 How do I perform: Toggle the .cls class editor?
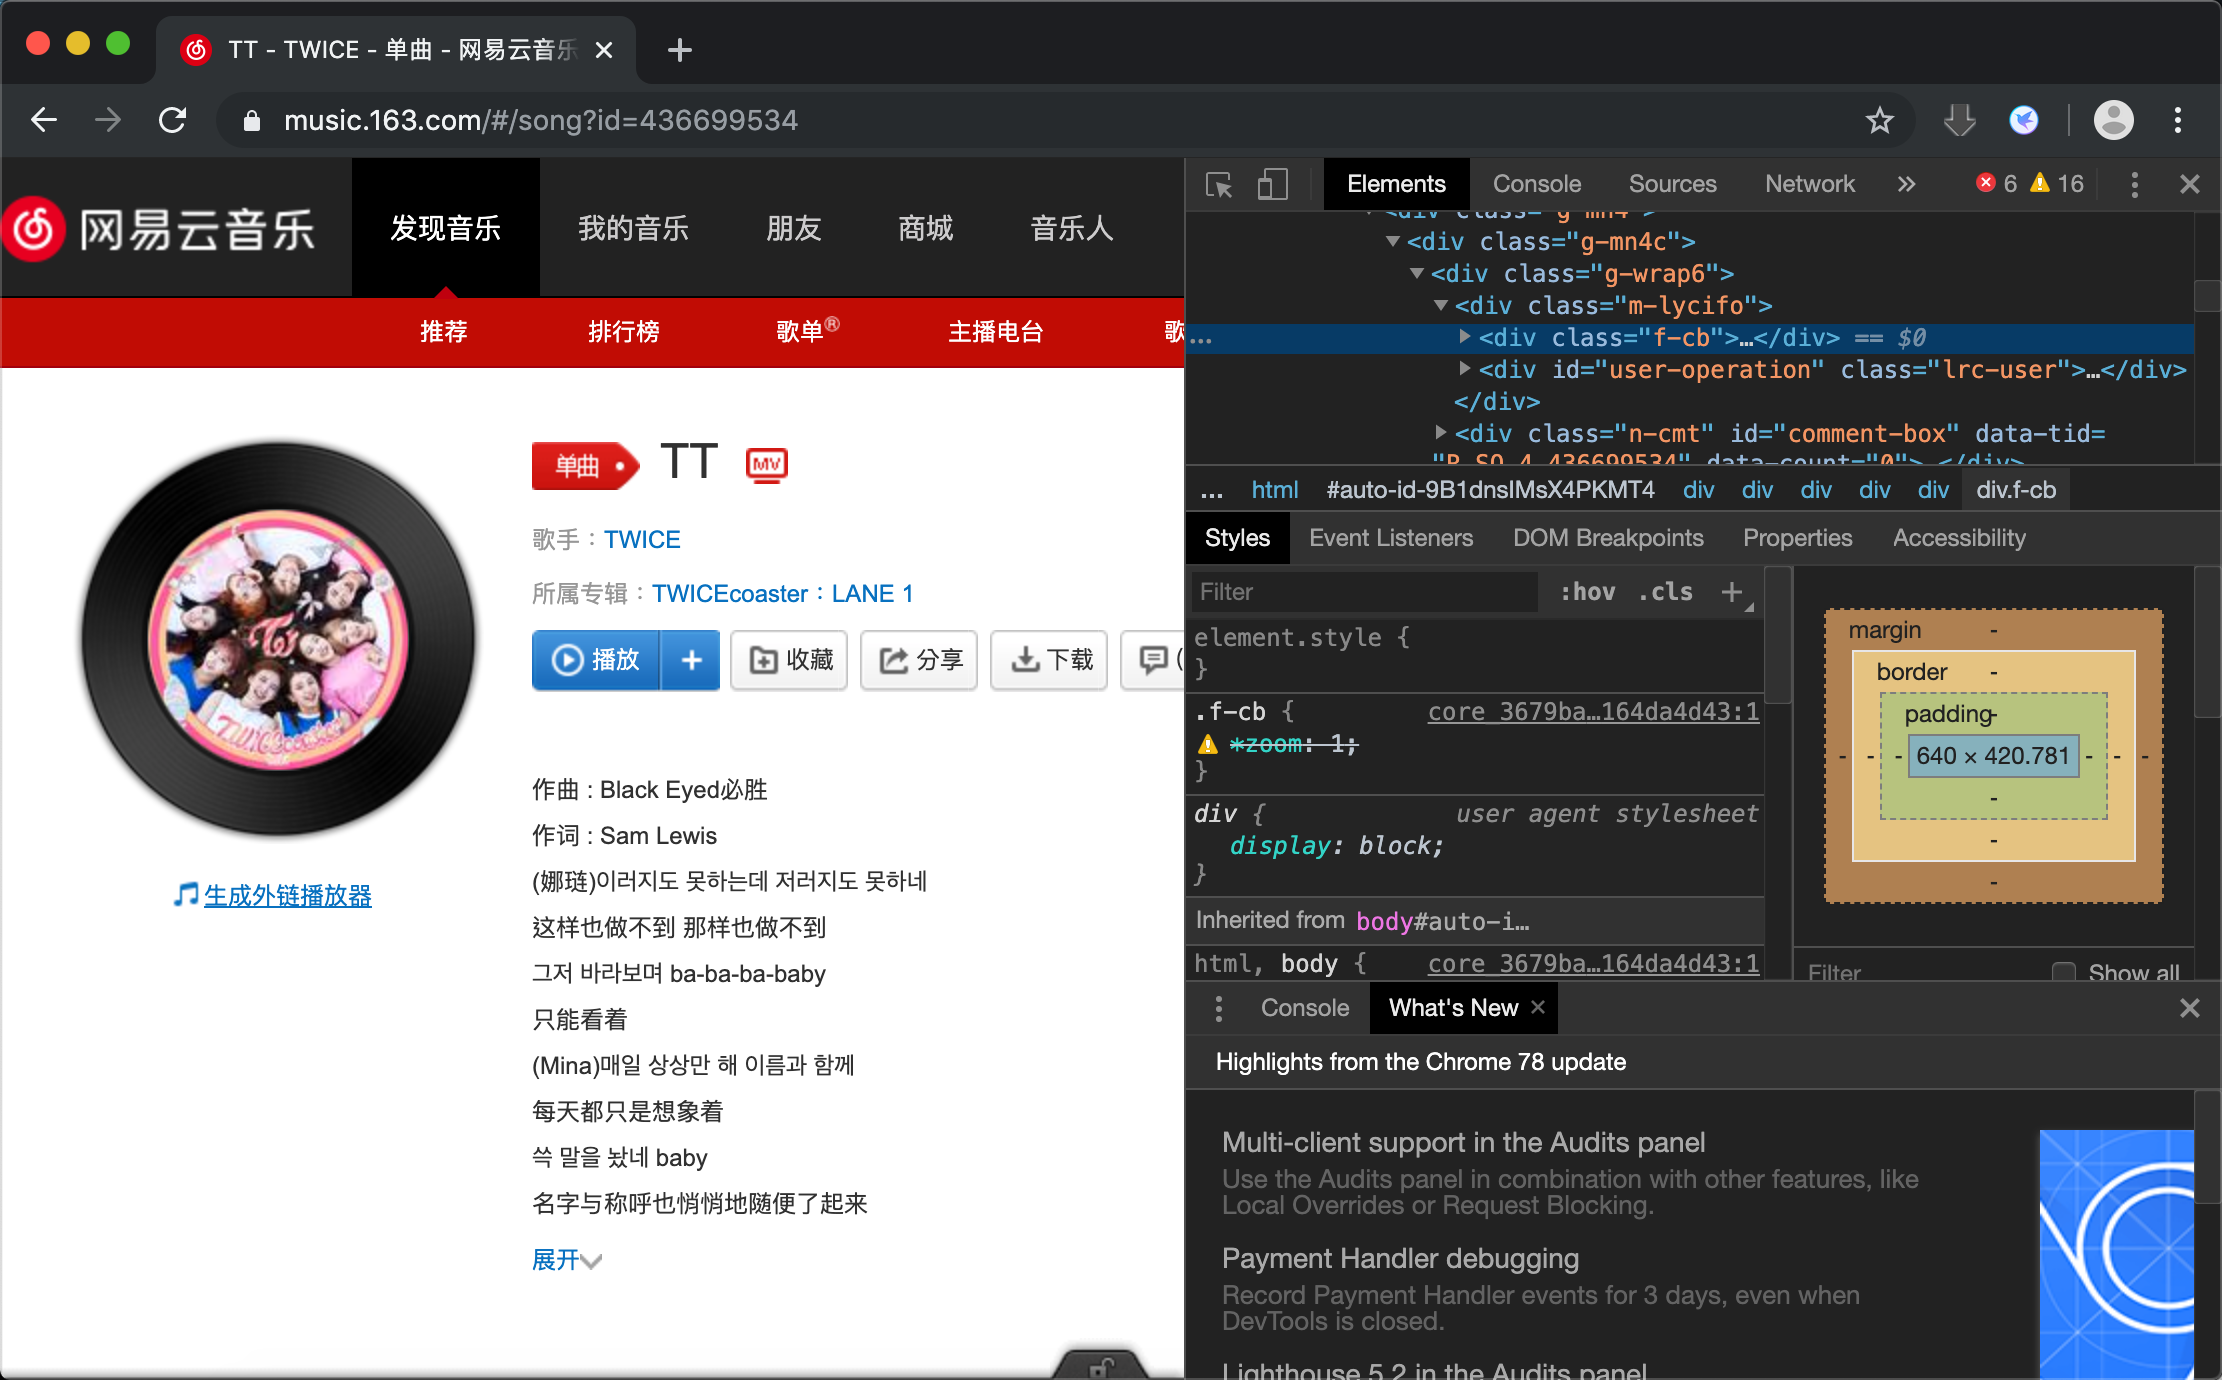pos(1666,592)
